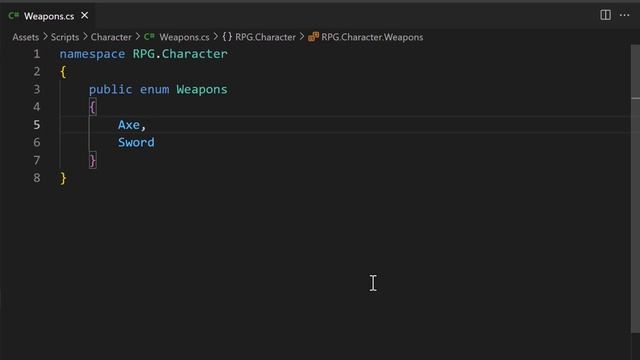Expand the chevron after the Character breadcrumb
The height and width of the screenshot is (360, 640).
[138, 37]
